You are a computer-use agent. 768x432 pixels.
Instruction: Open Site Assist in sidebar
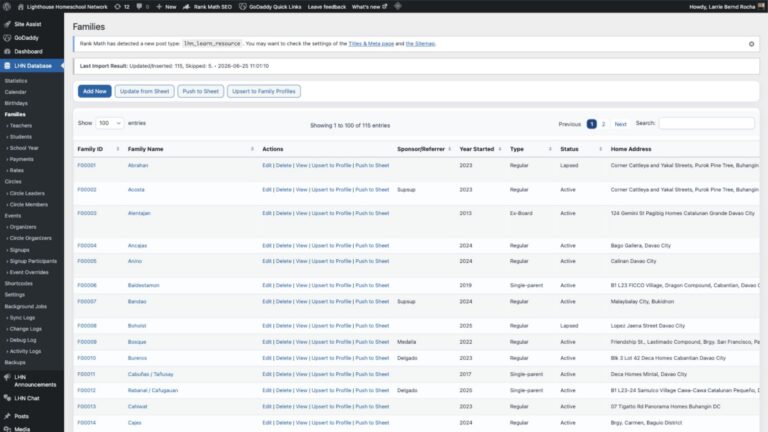[x=27, y=24]
